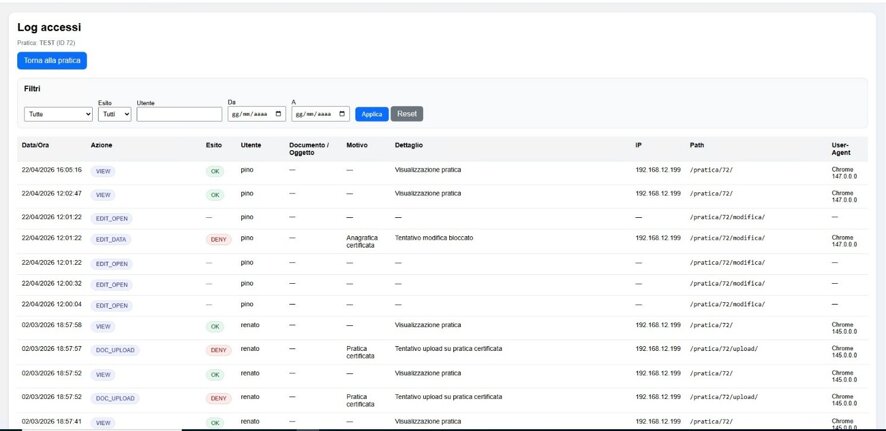Click DENY badge in EDIT_DATA row
This screenshot has height=431, width=886.
(218, 240)
